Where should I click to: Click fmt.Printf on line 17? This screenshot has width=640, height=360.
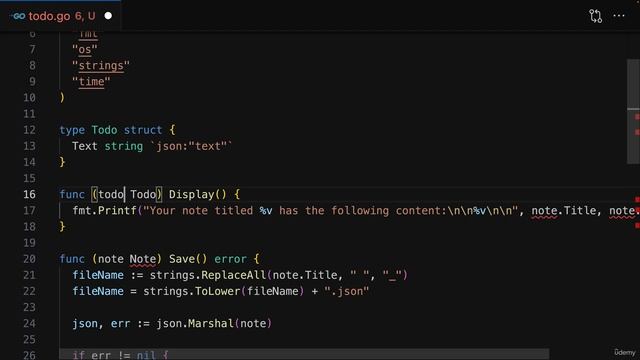point(104,211)
